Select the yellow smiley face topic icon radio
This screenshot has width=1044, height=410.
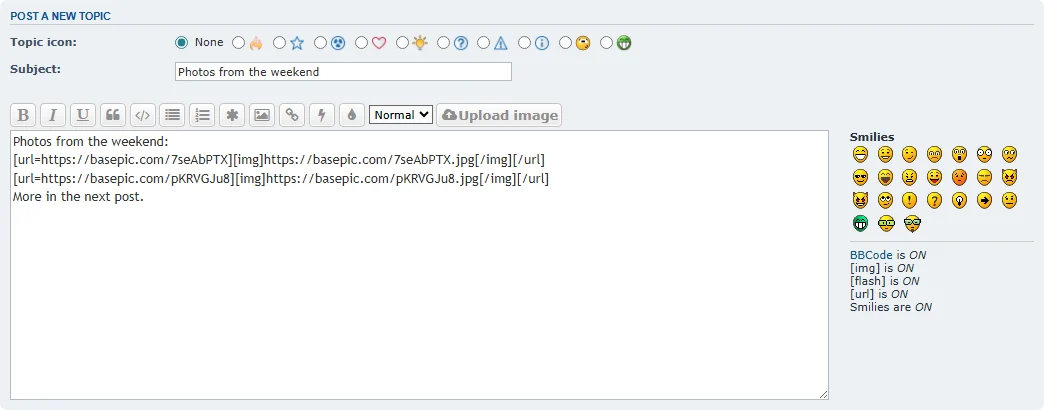tap(565, 43)
